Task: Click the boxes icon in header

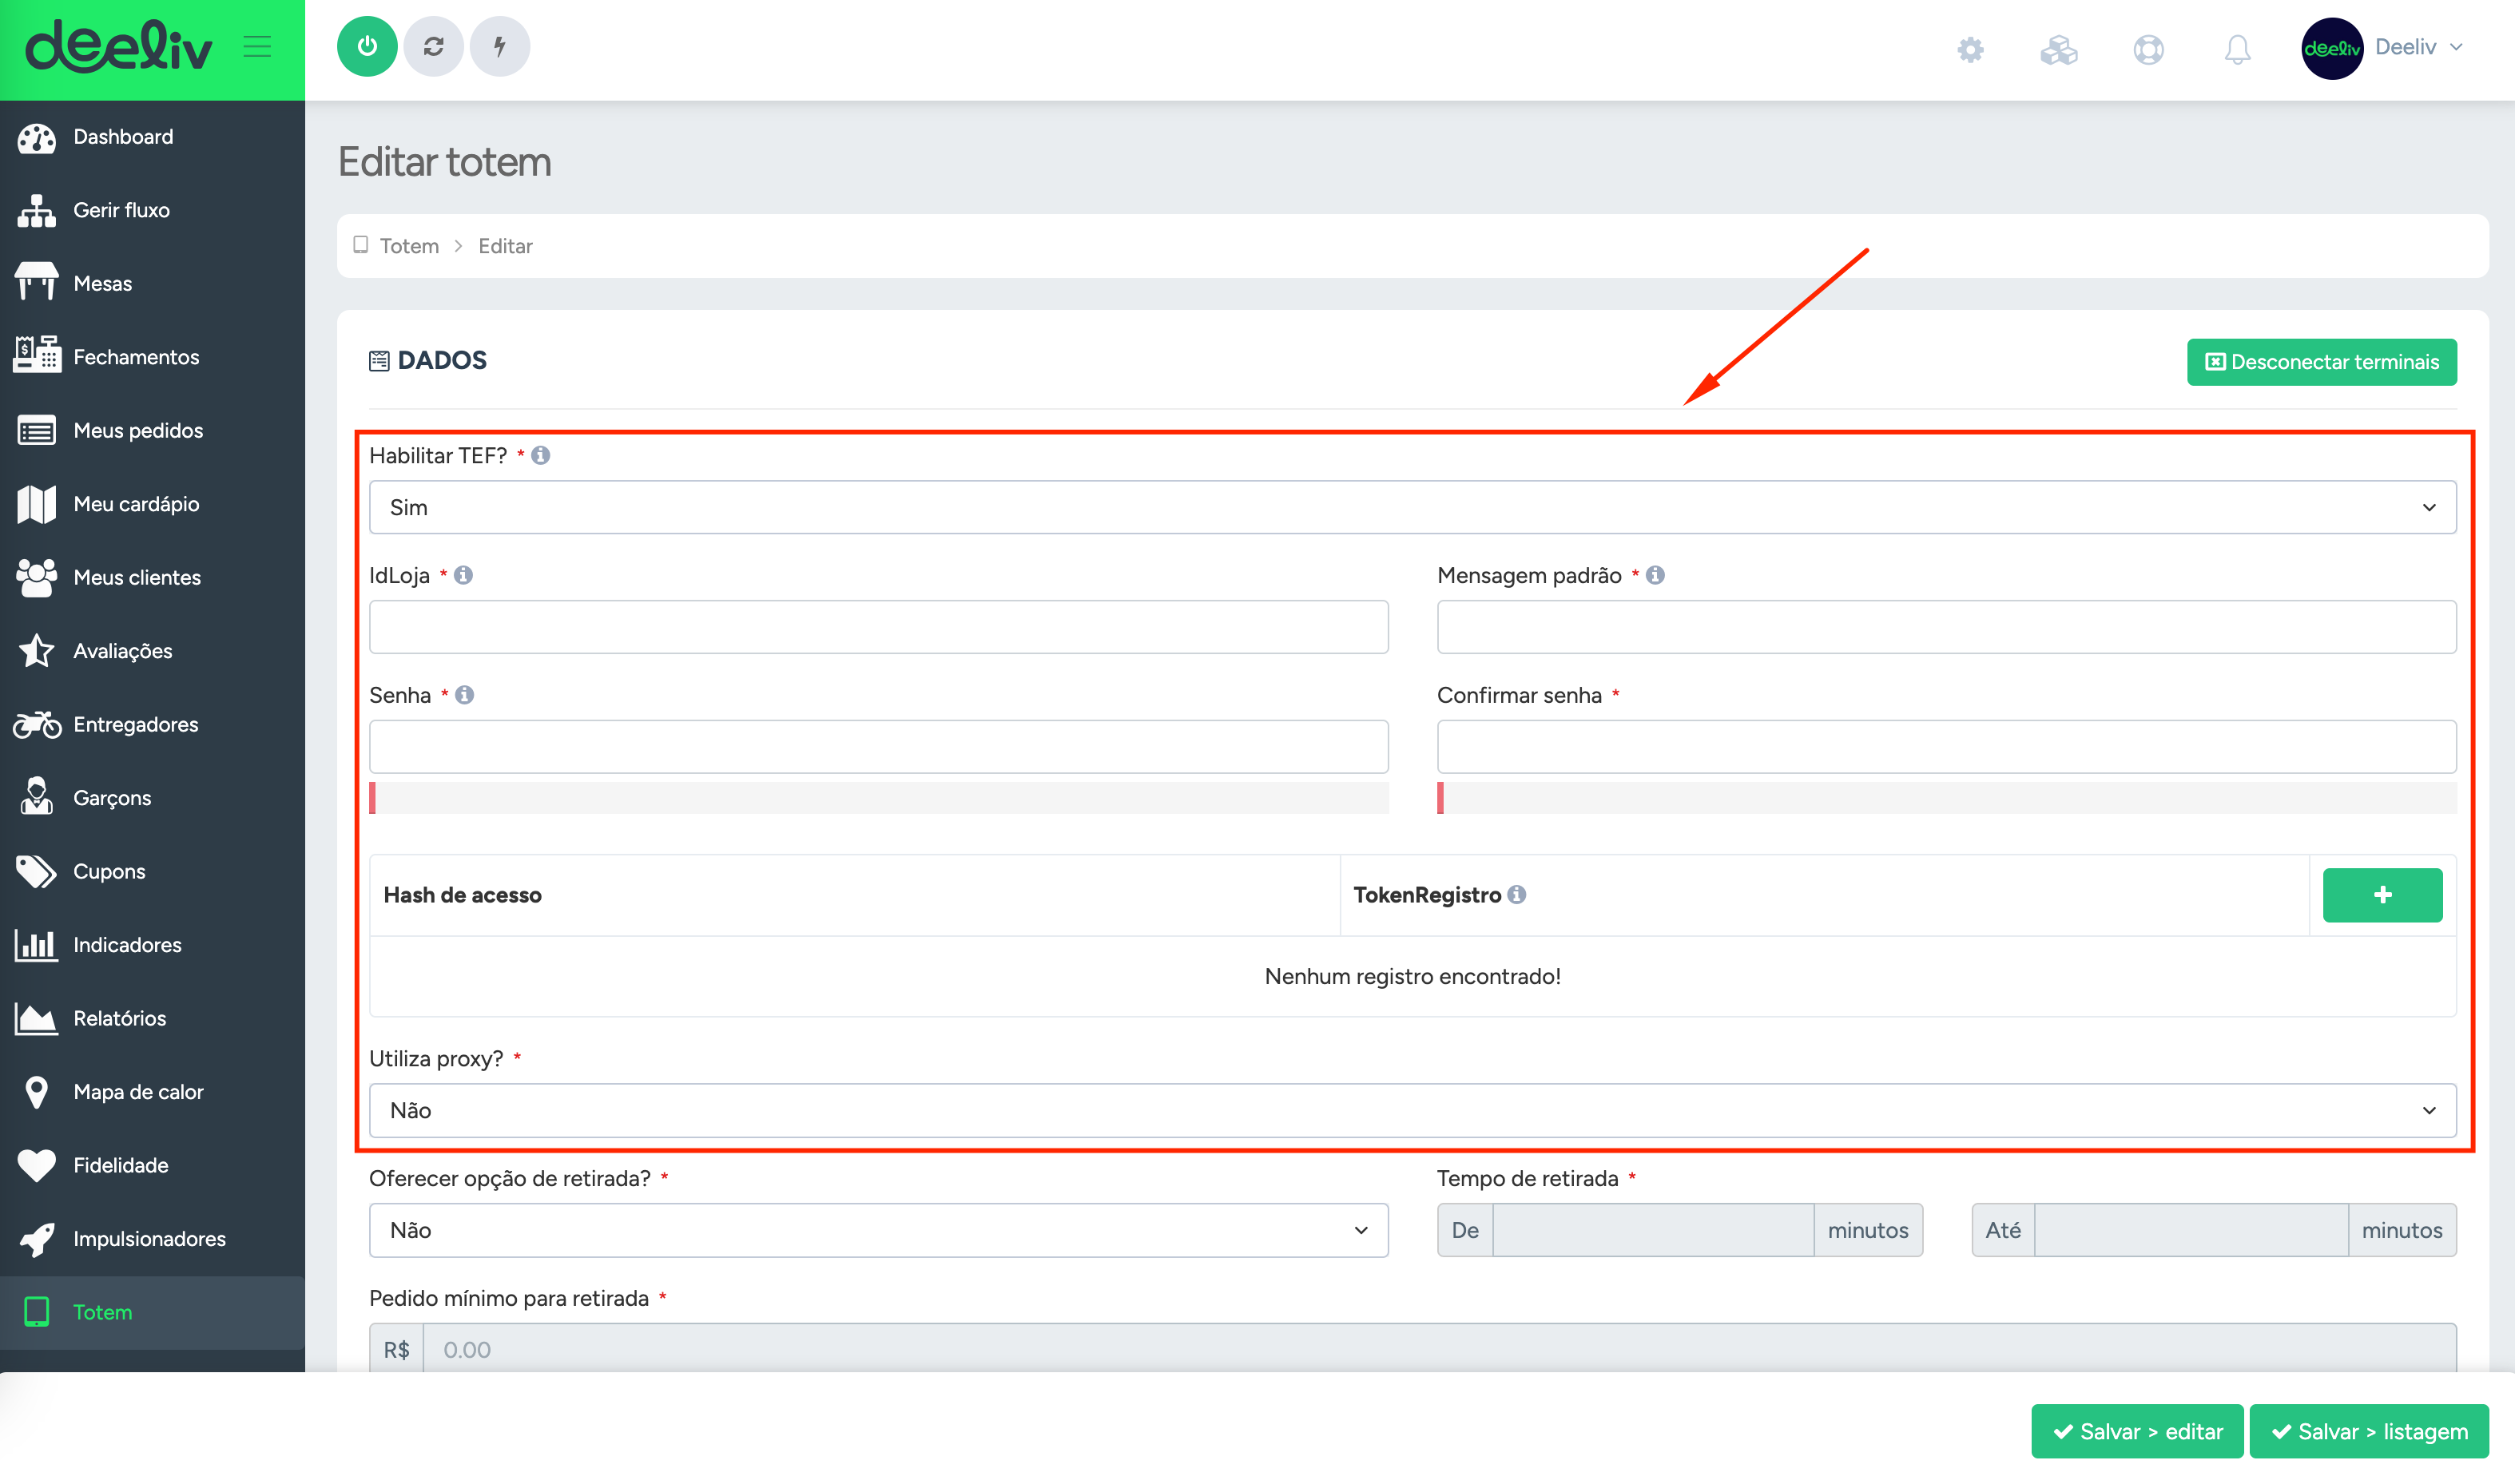Action: coord(2059,49)
